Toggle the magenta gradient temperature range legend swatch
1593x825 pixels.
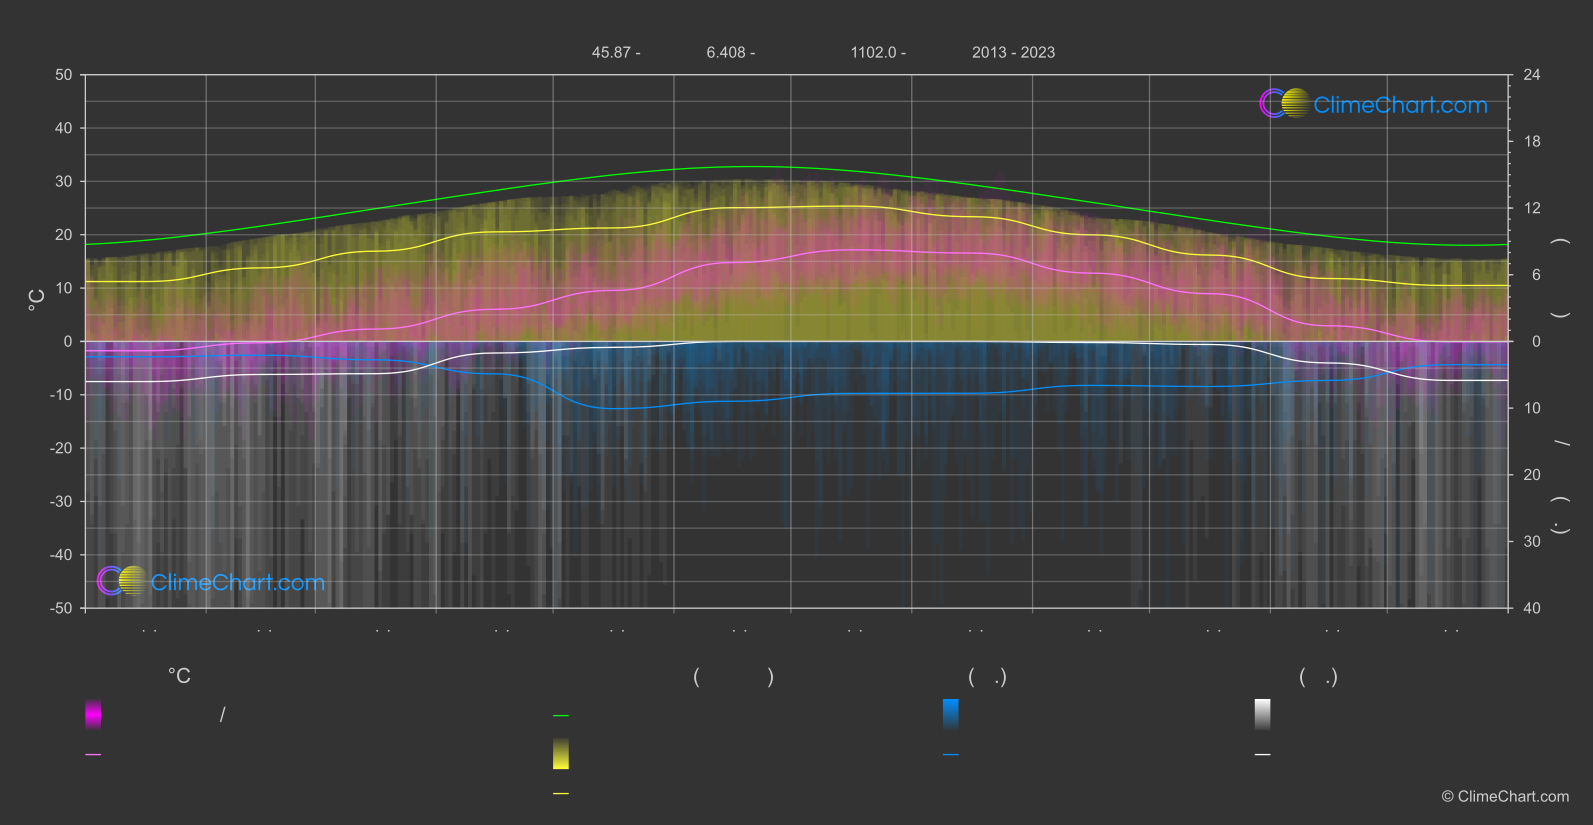(x=93, y=714)
